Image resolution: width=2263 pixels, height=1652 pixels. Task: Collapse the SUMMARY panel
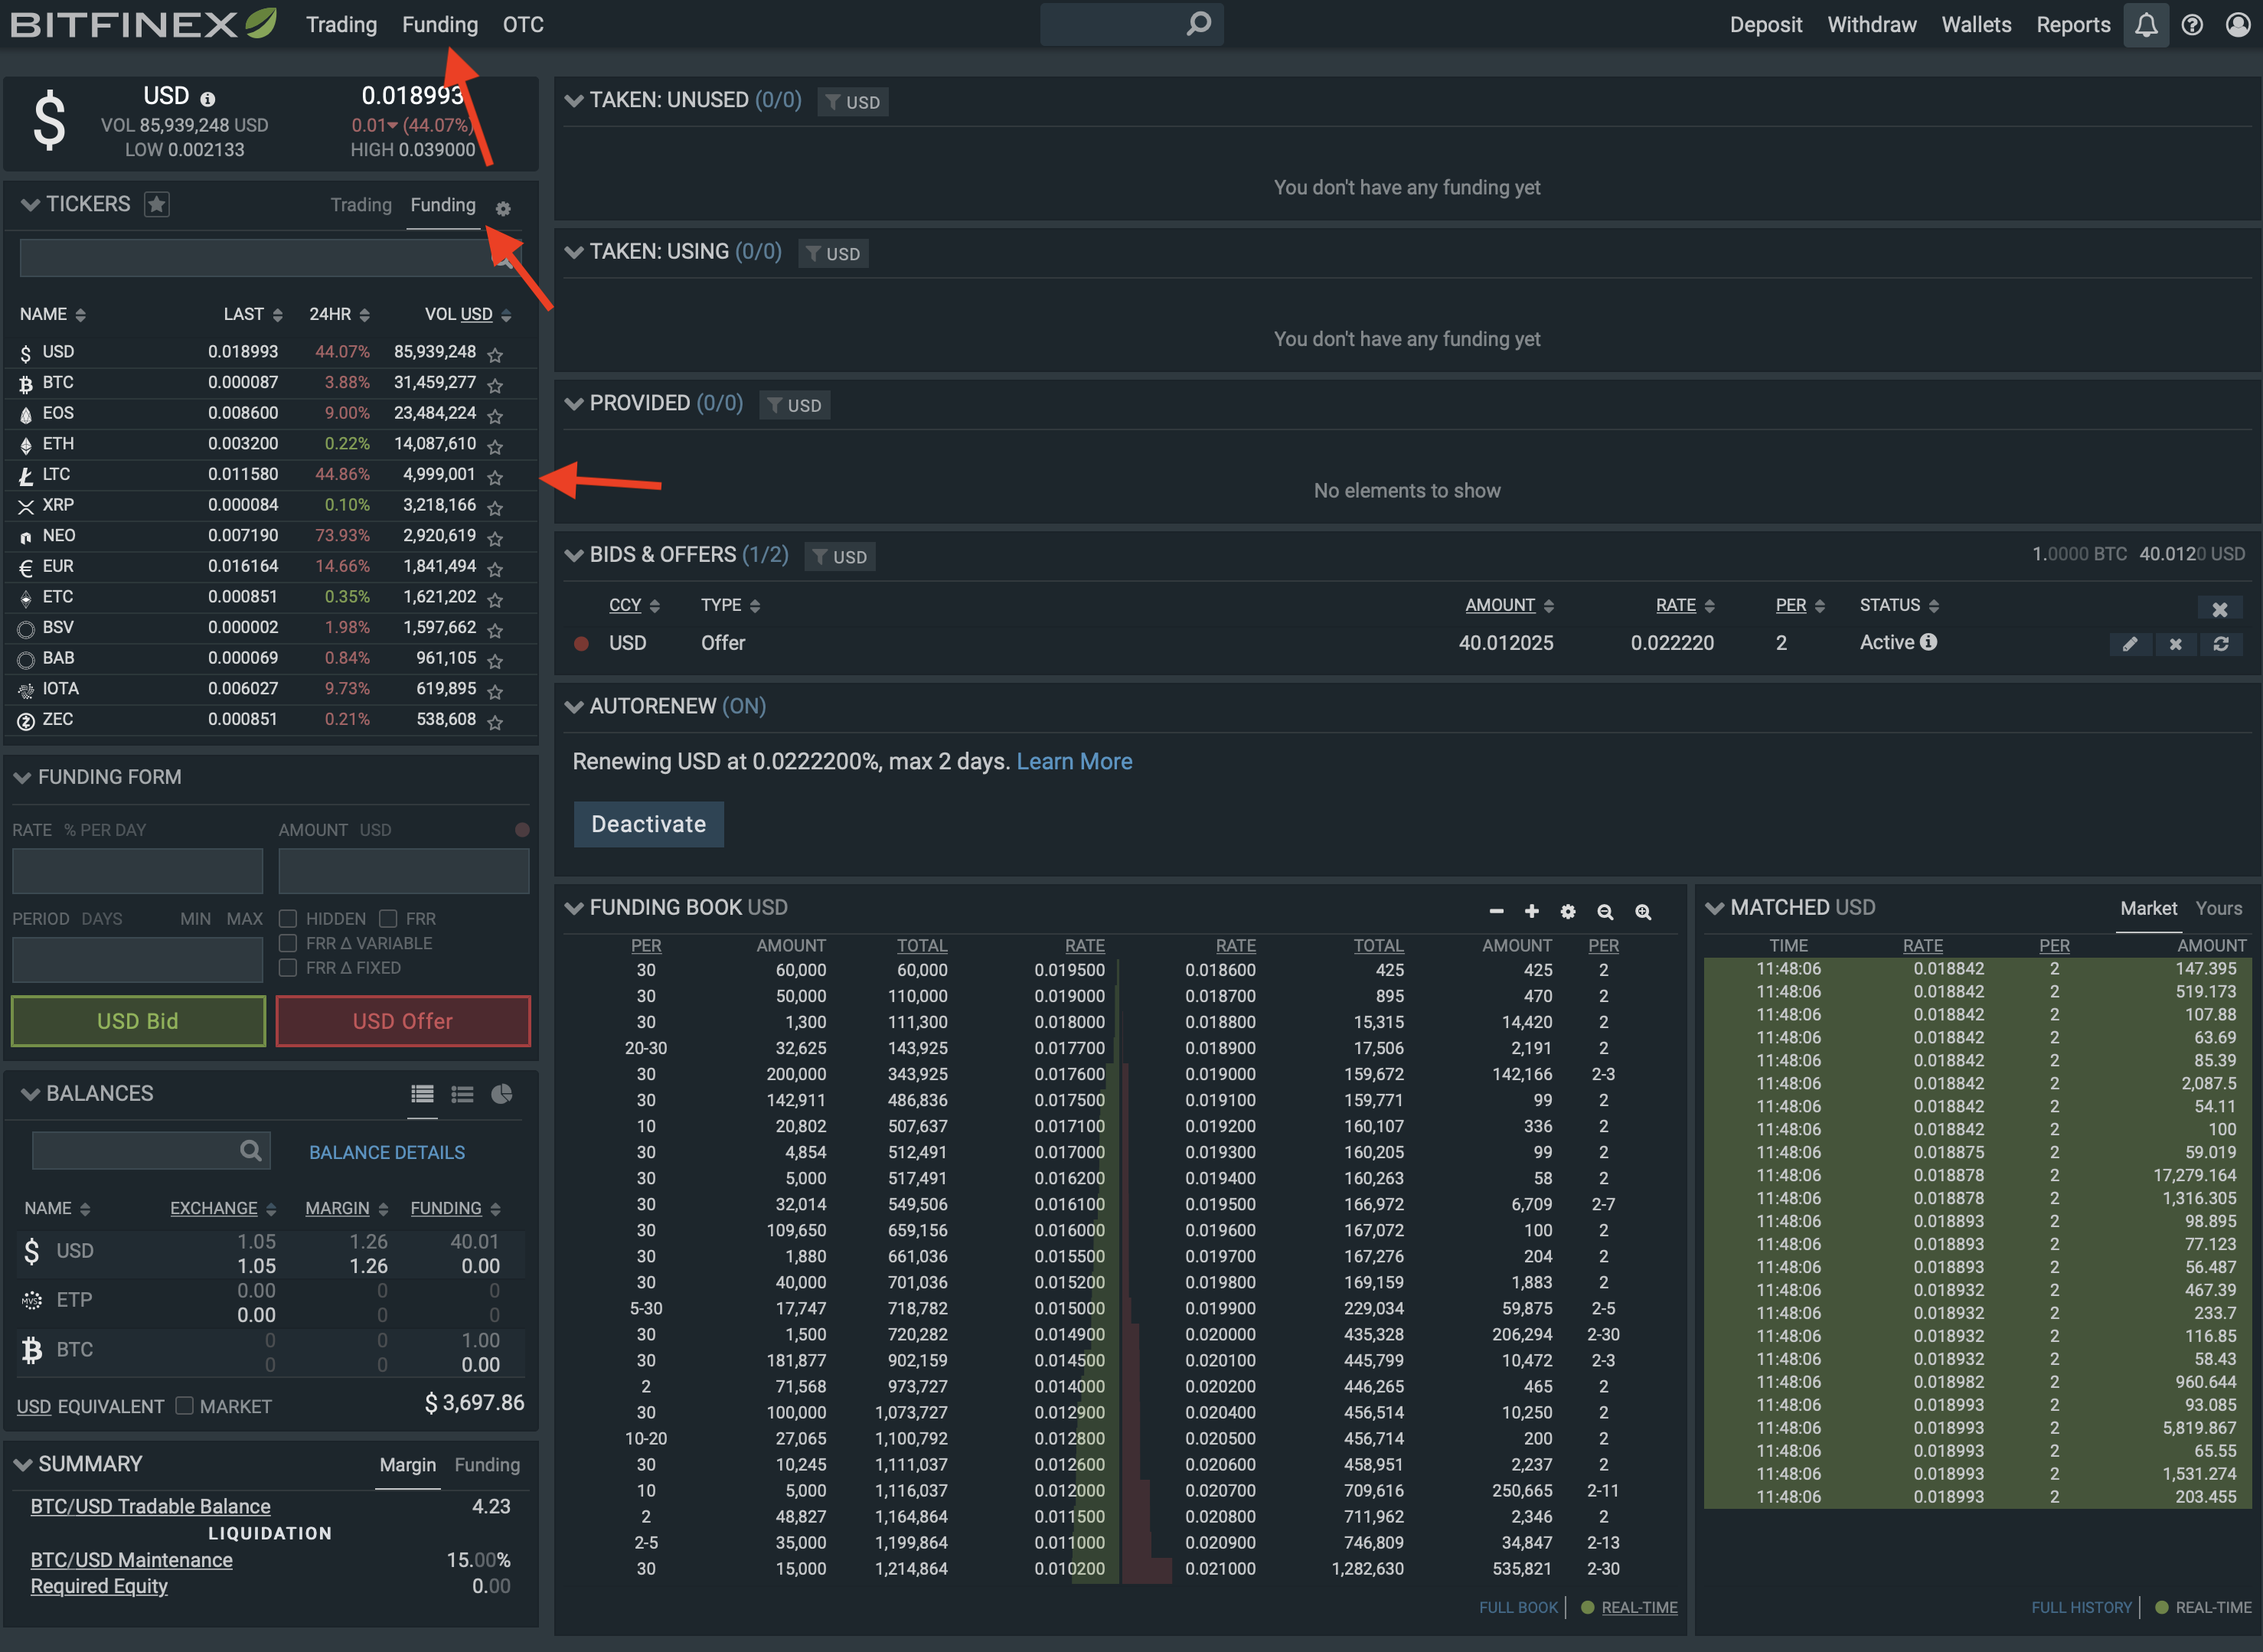point(22,1464)
